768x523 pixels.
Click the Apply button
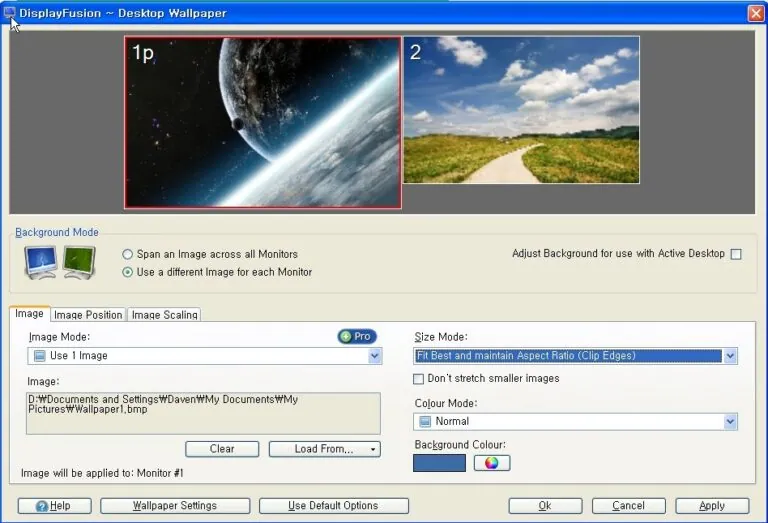(712, 506)
